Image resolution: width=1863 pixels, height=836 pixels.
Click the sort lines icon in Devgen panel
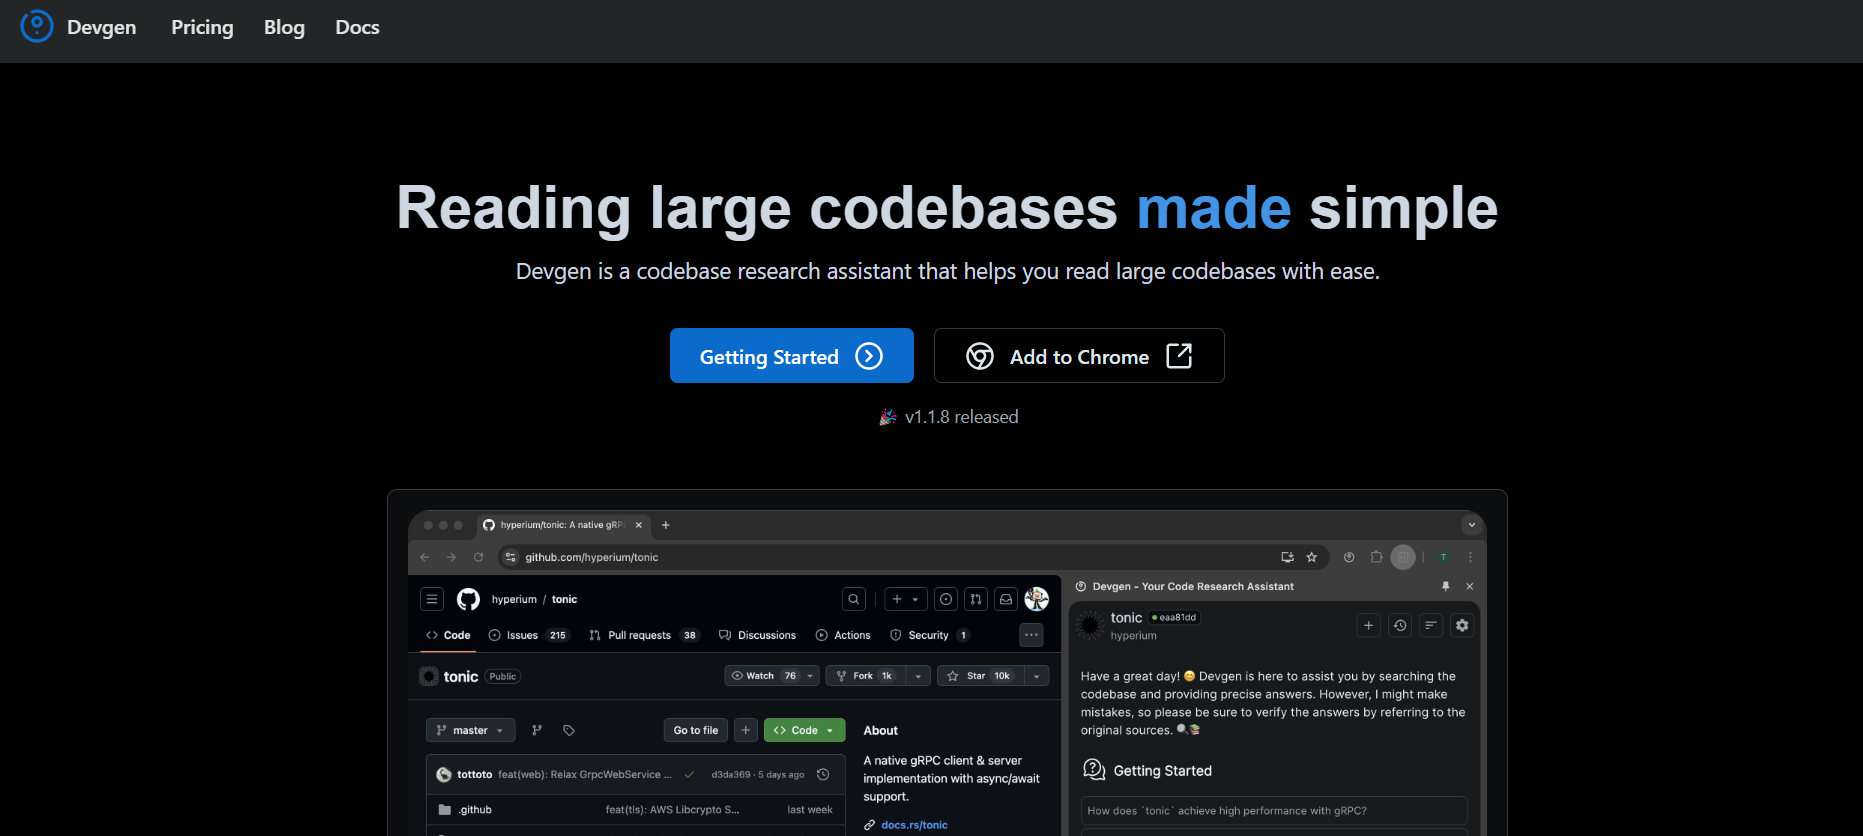pyautogui.click(x=1431, y=625)
